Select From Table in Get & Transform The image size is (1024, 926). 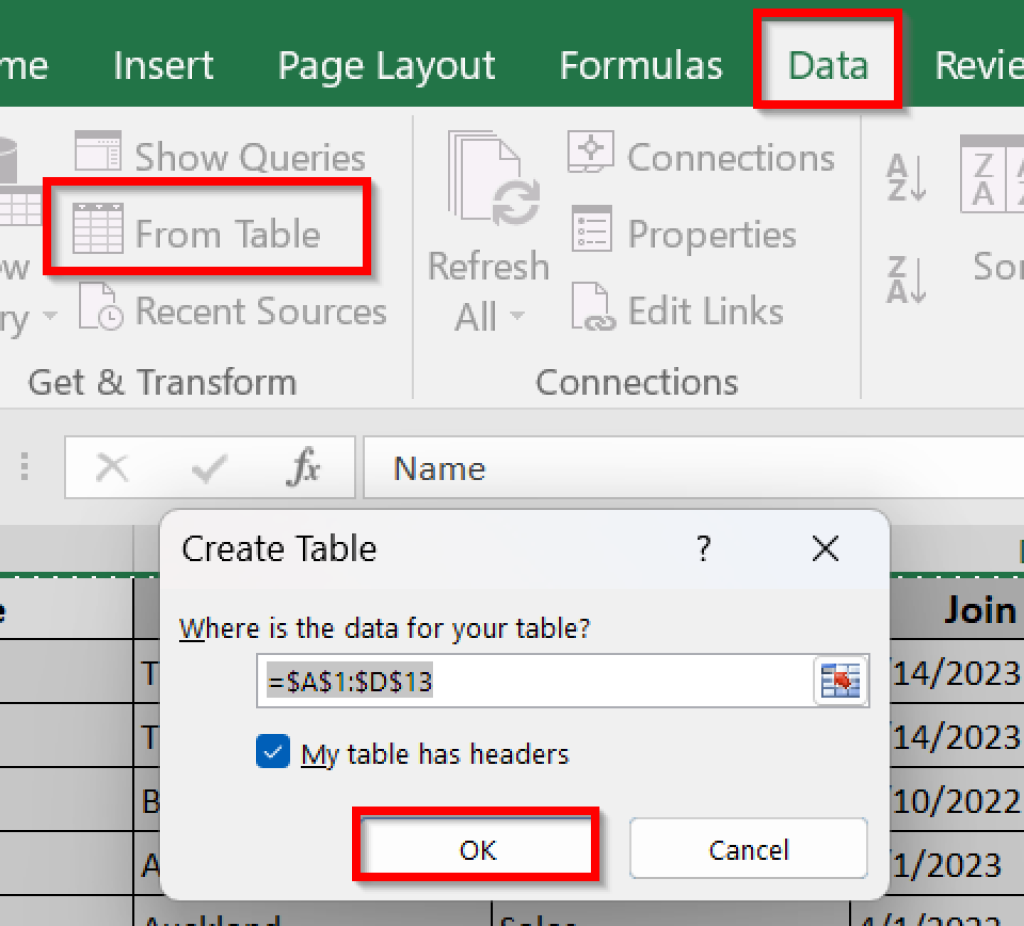207,228
